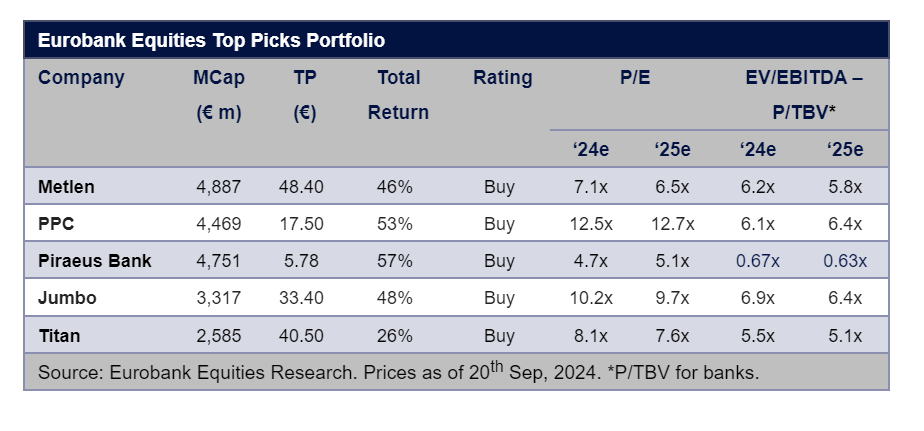Select the Titan company name

58,335
